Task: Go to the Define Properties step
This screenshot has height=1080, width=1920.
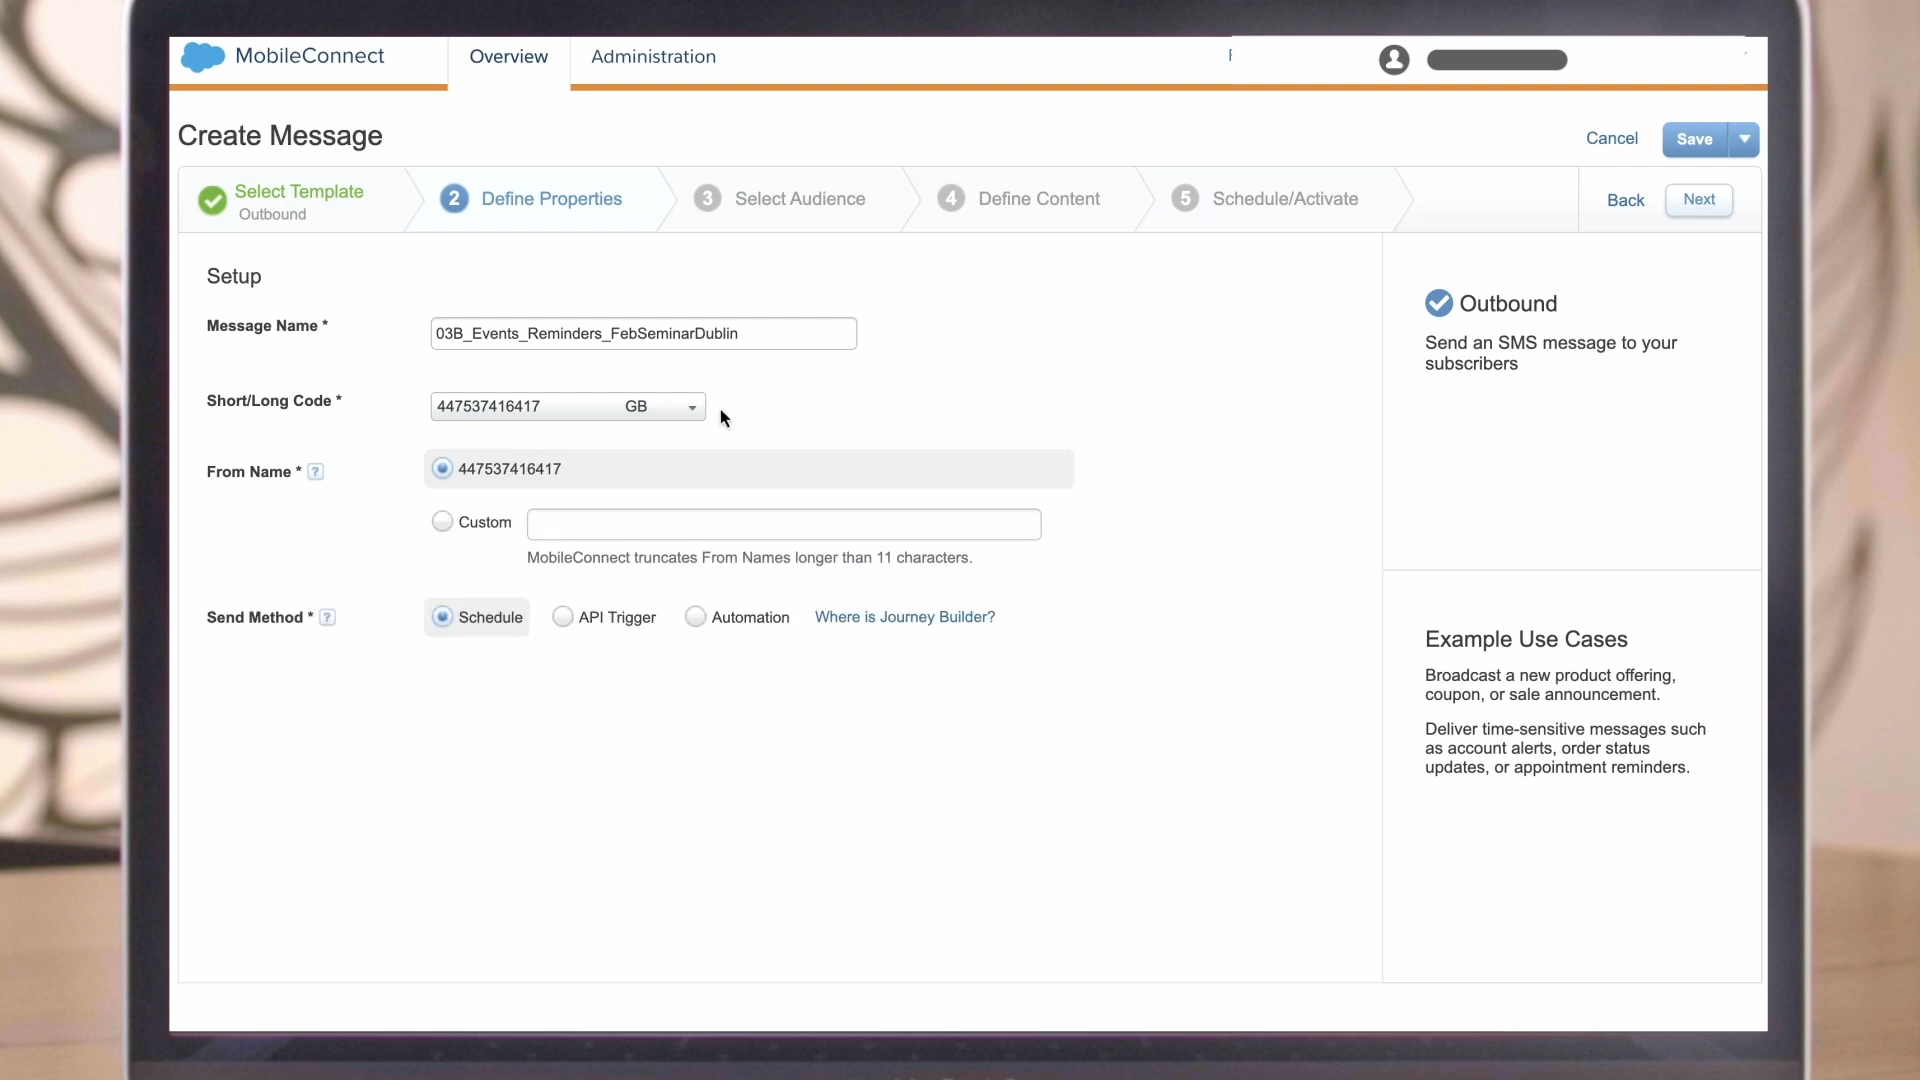Action: [x=552, y=199]
